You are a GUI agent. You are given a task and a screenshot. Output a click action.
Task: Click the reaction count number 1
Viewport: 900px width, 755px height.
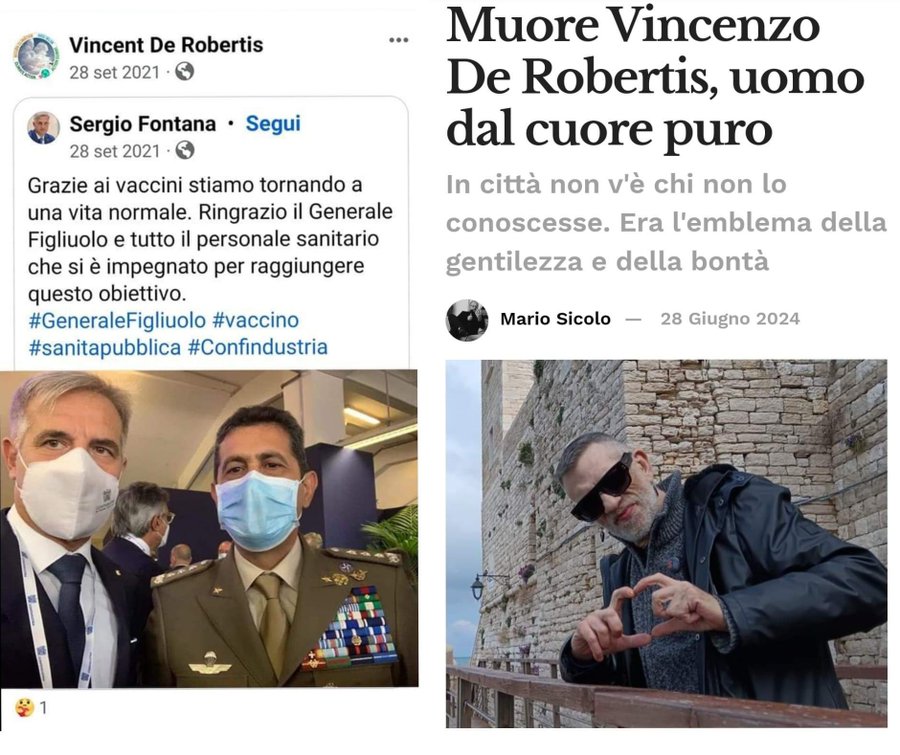(x=43, y=708)
